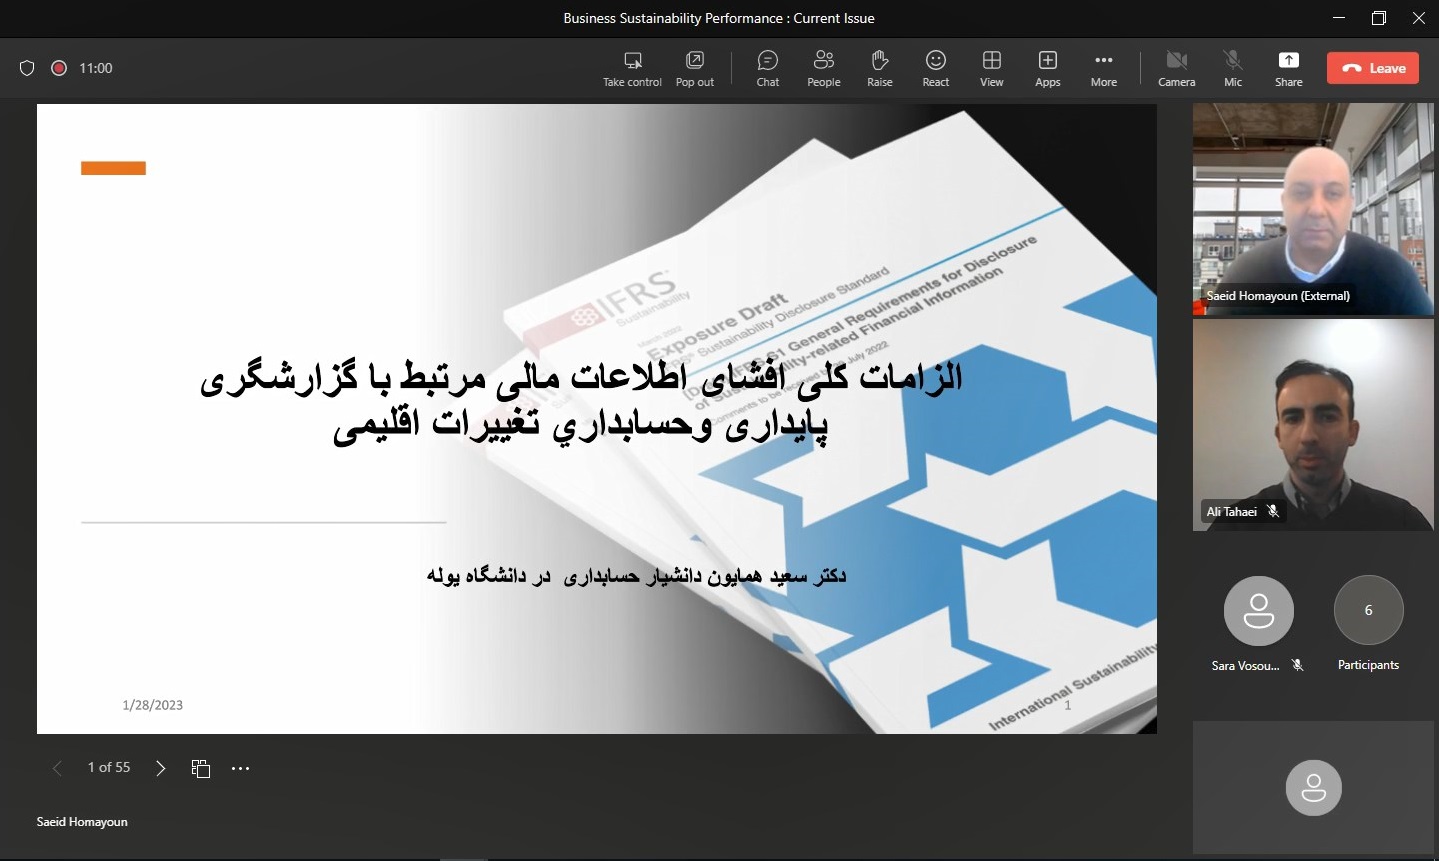1439x861 pixels.
Task: Show the People list
Action: click(x=824, y=69)
